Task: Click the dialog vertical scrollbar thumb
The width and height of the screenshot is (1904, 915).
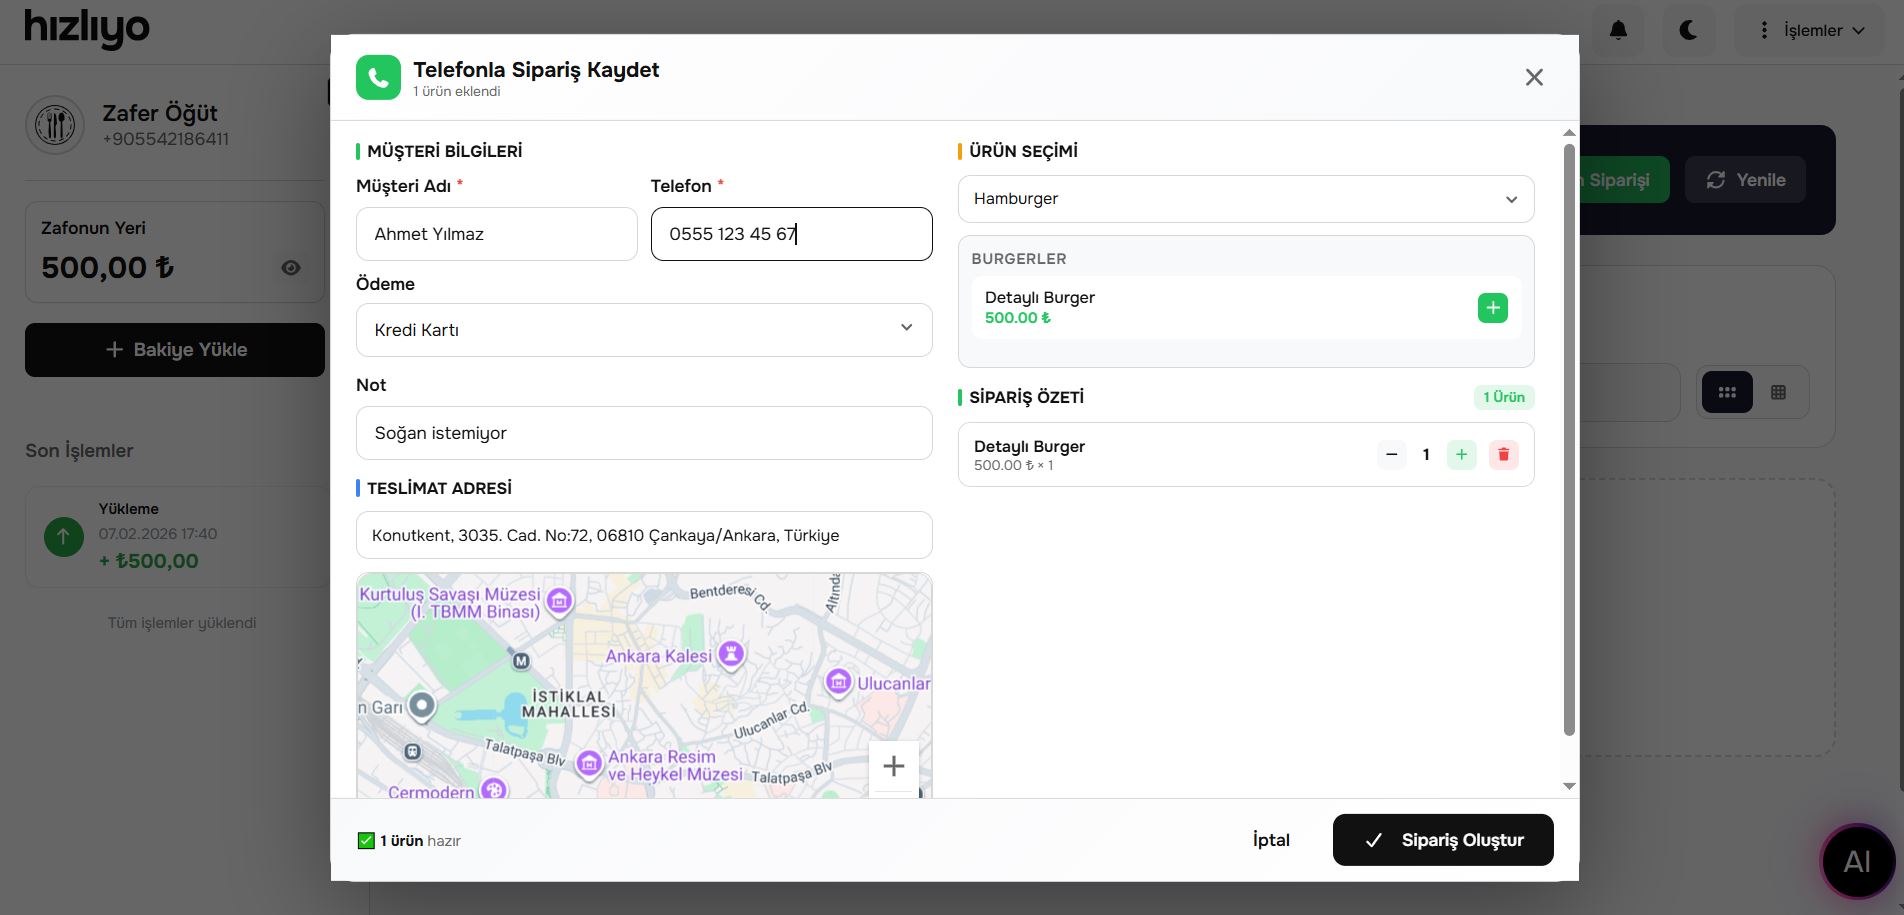Action: (x=1569, y=440)
